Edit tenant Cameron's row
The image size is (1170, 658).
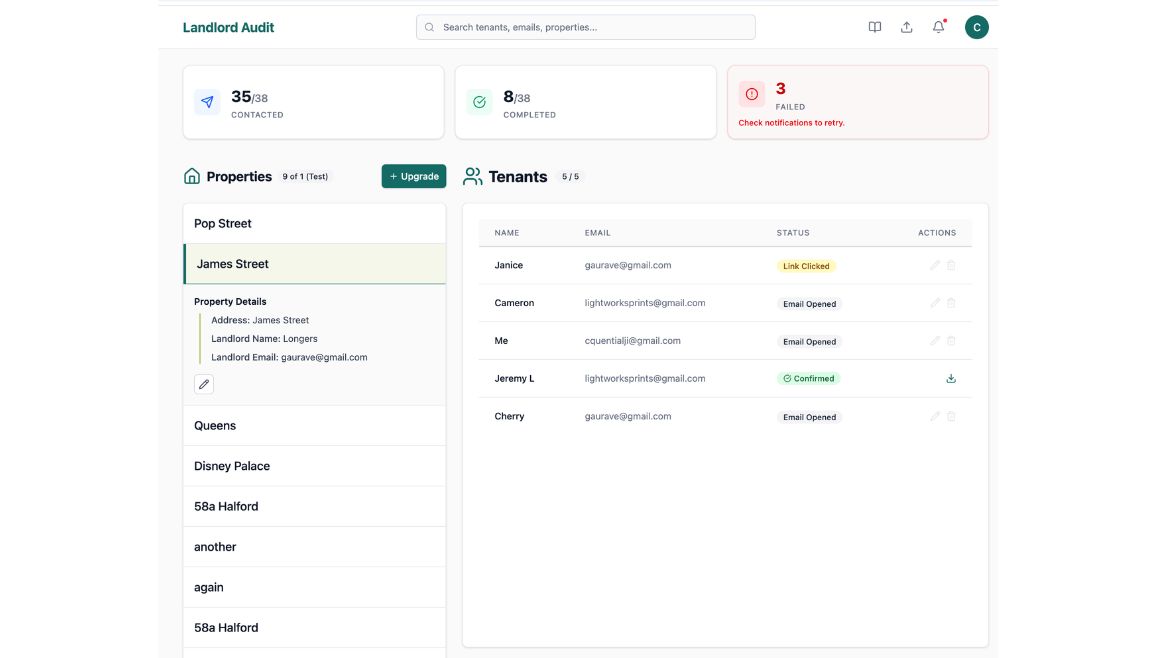[x=935, y=303]
